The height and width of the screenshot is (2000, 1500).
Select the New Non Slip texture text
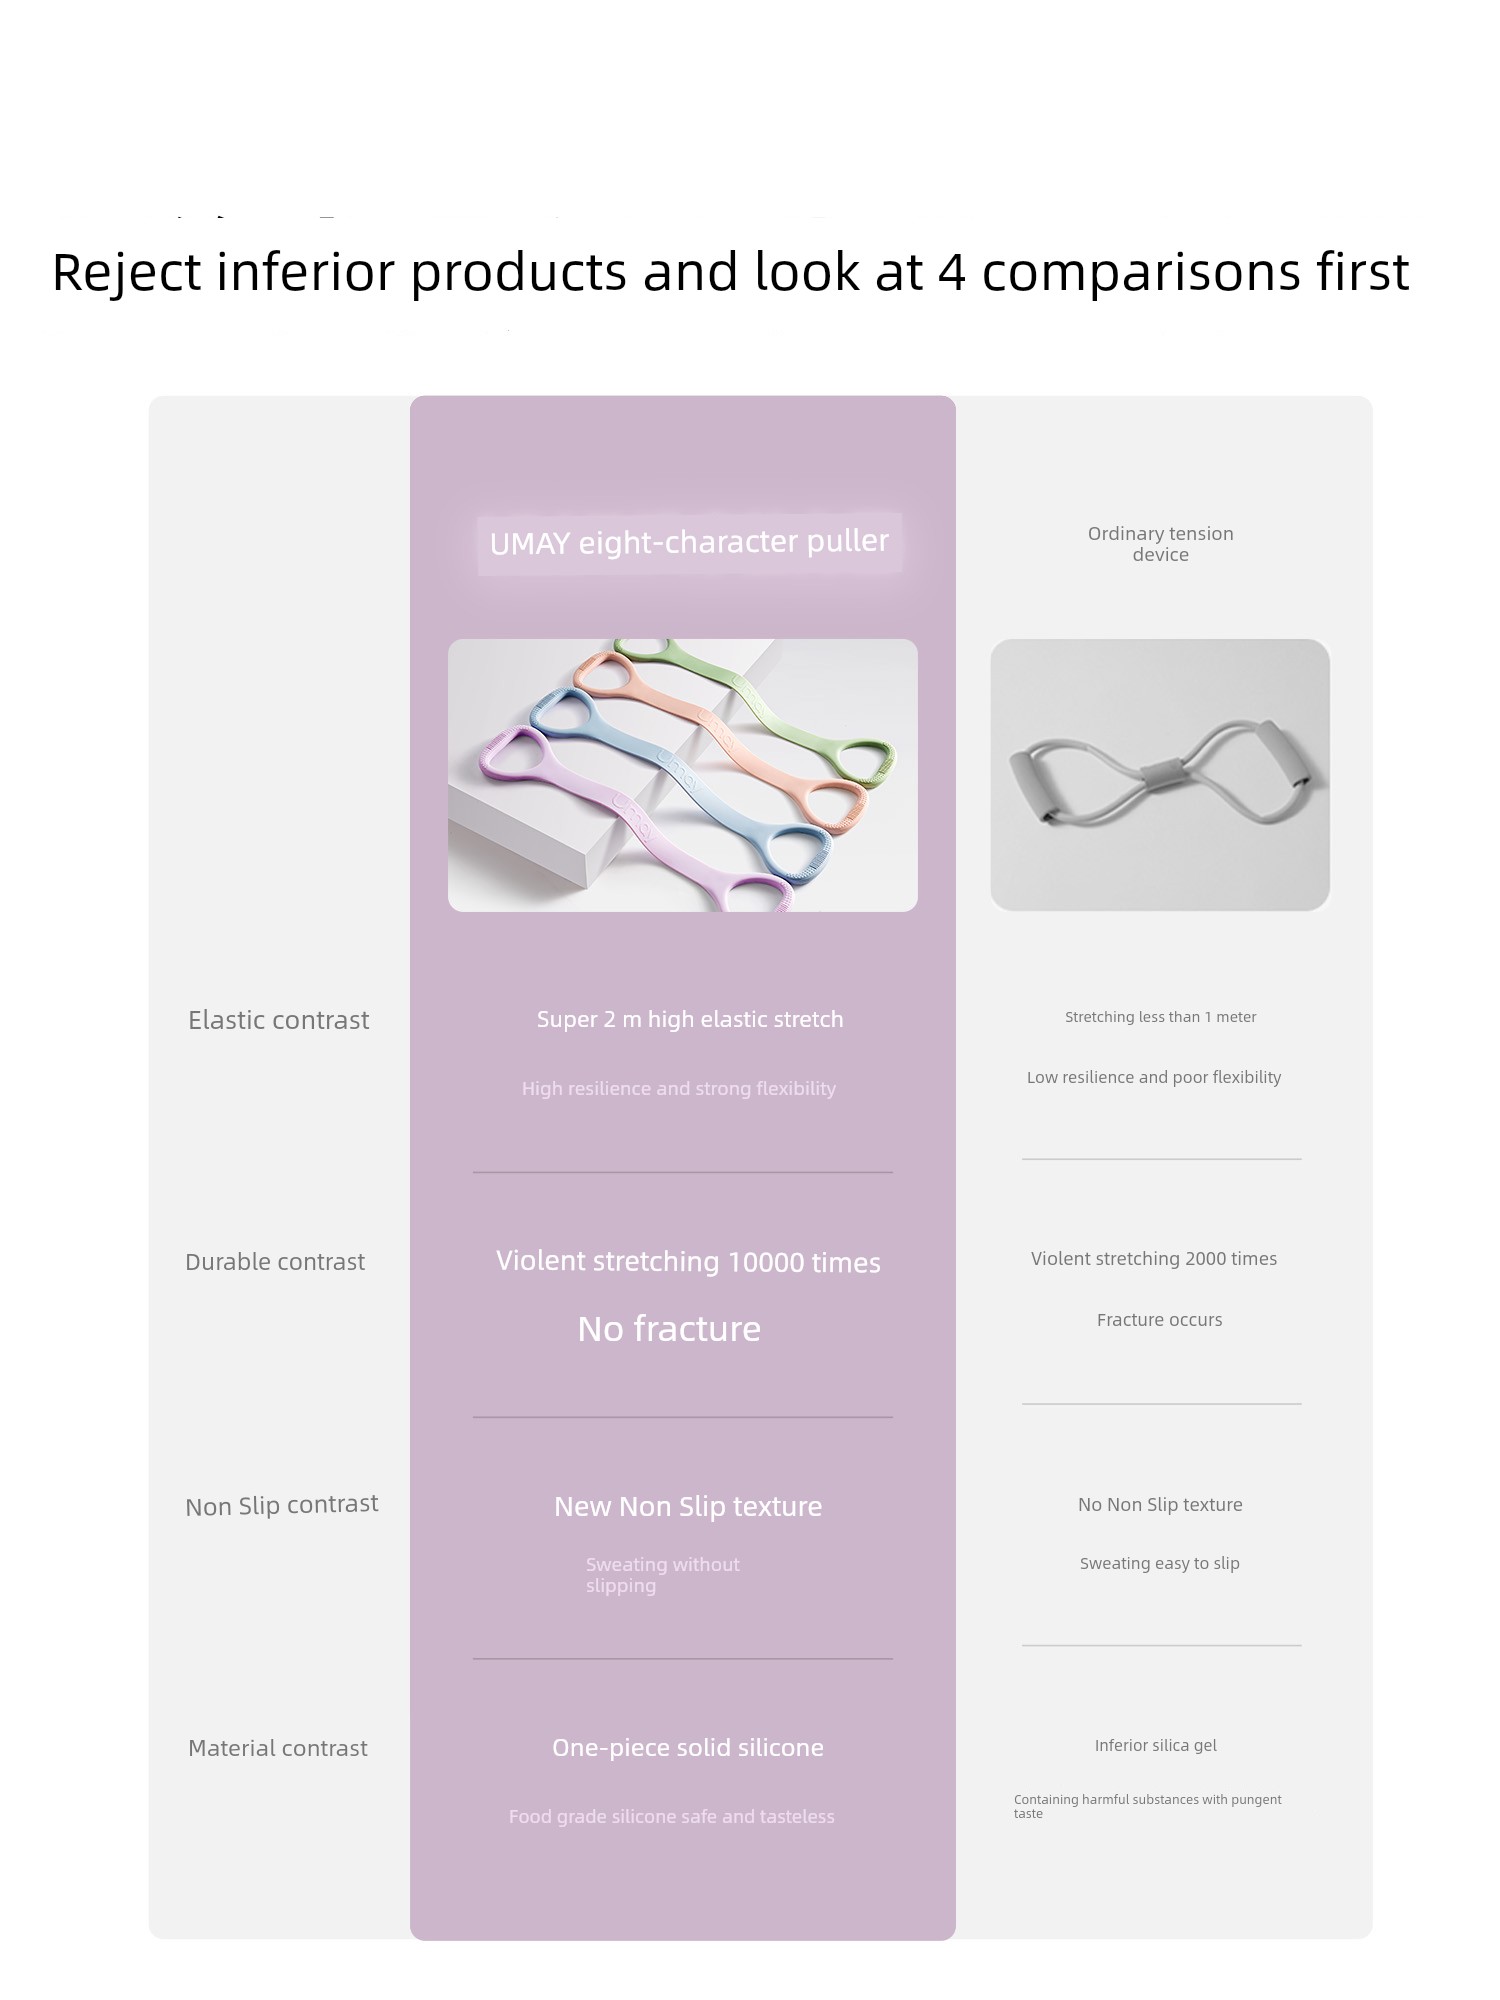click(x=688, y=1507)
